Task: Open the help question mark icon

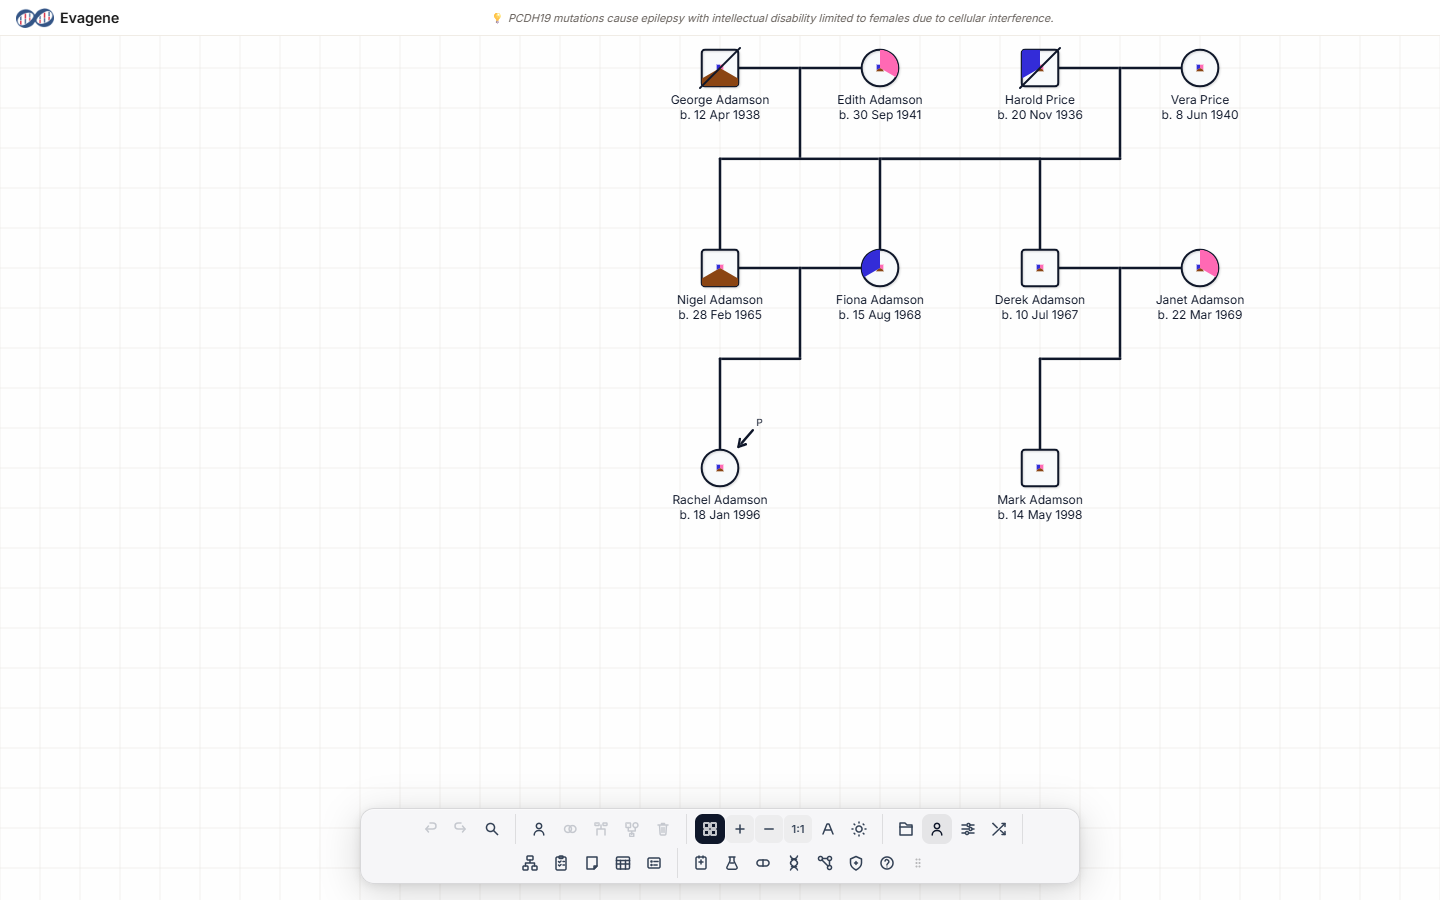Action: (887, 863)
